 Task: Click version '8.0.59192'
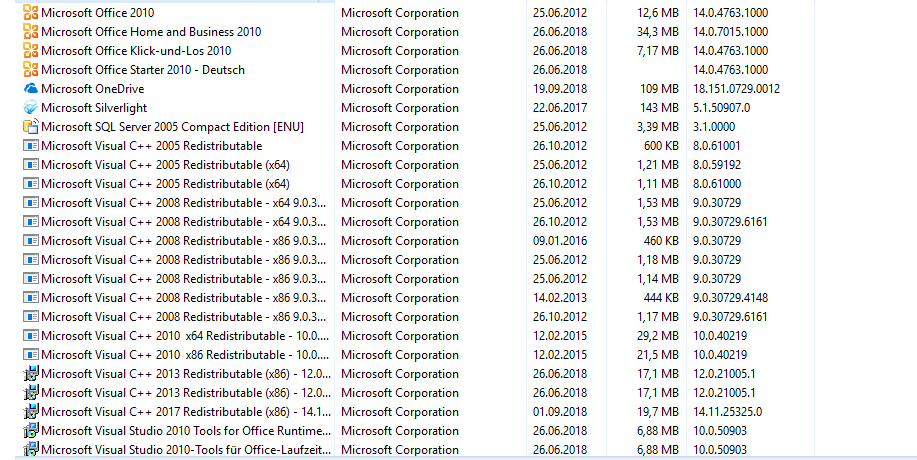pyautogui.click(x=717, y=164)
